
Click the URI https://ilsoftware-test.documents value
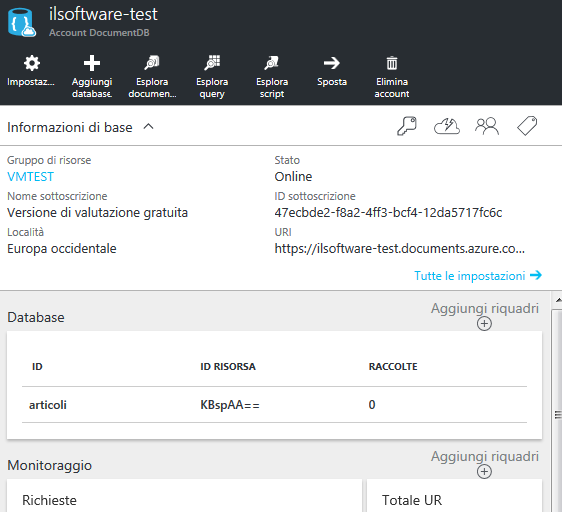point(400,248)
